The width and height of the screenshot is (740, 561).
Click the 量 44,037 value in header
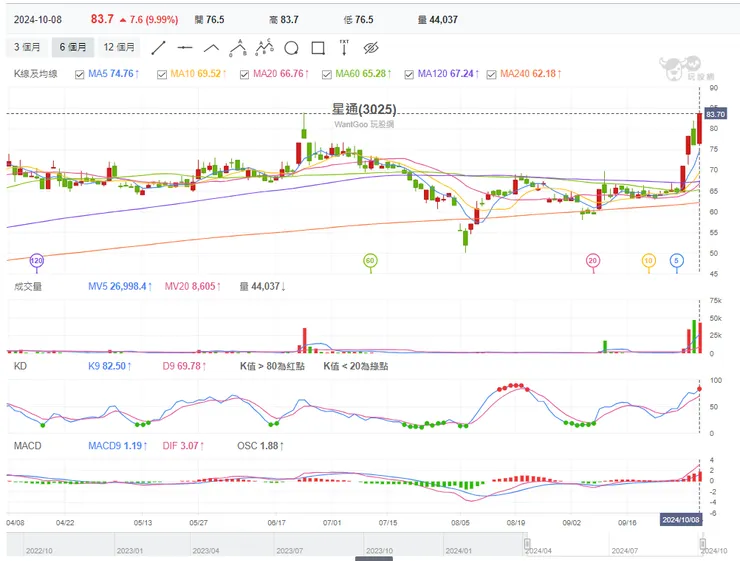(437, 20)
